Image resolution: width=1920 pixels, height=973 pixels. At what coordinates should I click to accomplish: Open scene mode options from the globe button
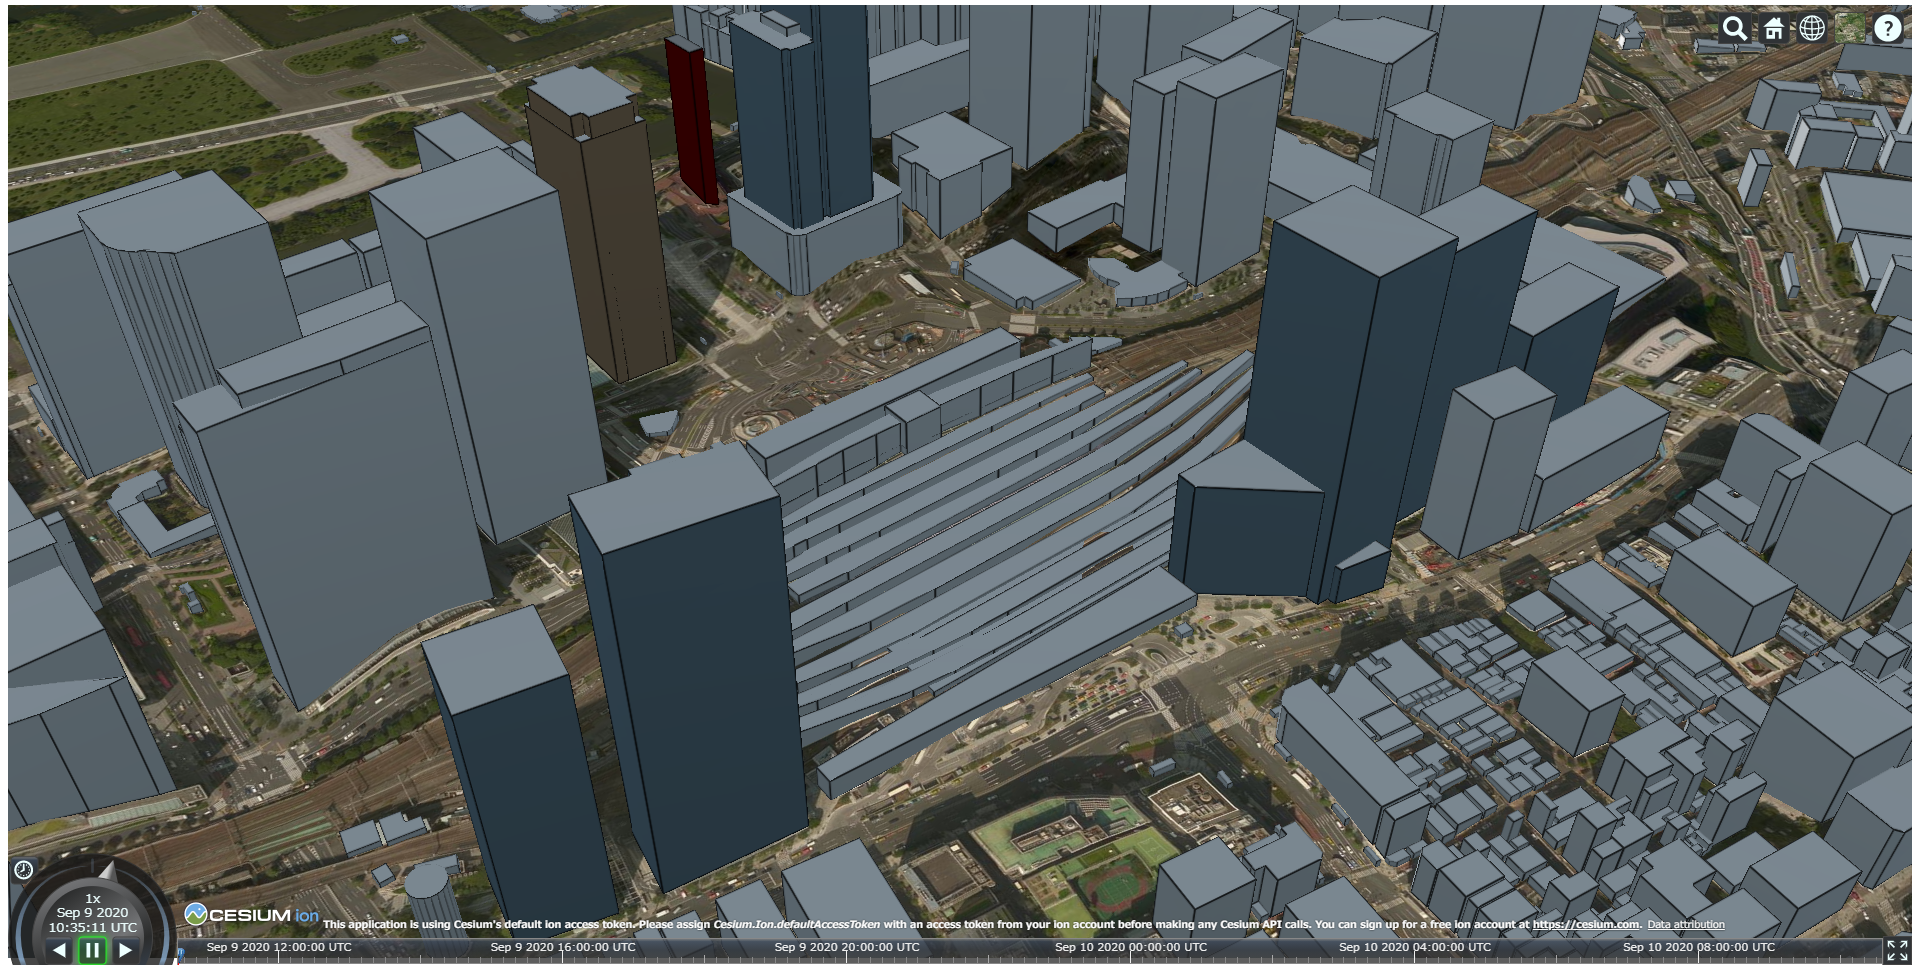1810,29
